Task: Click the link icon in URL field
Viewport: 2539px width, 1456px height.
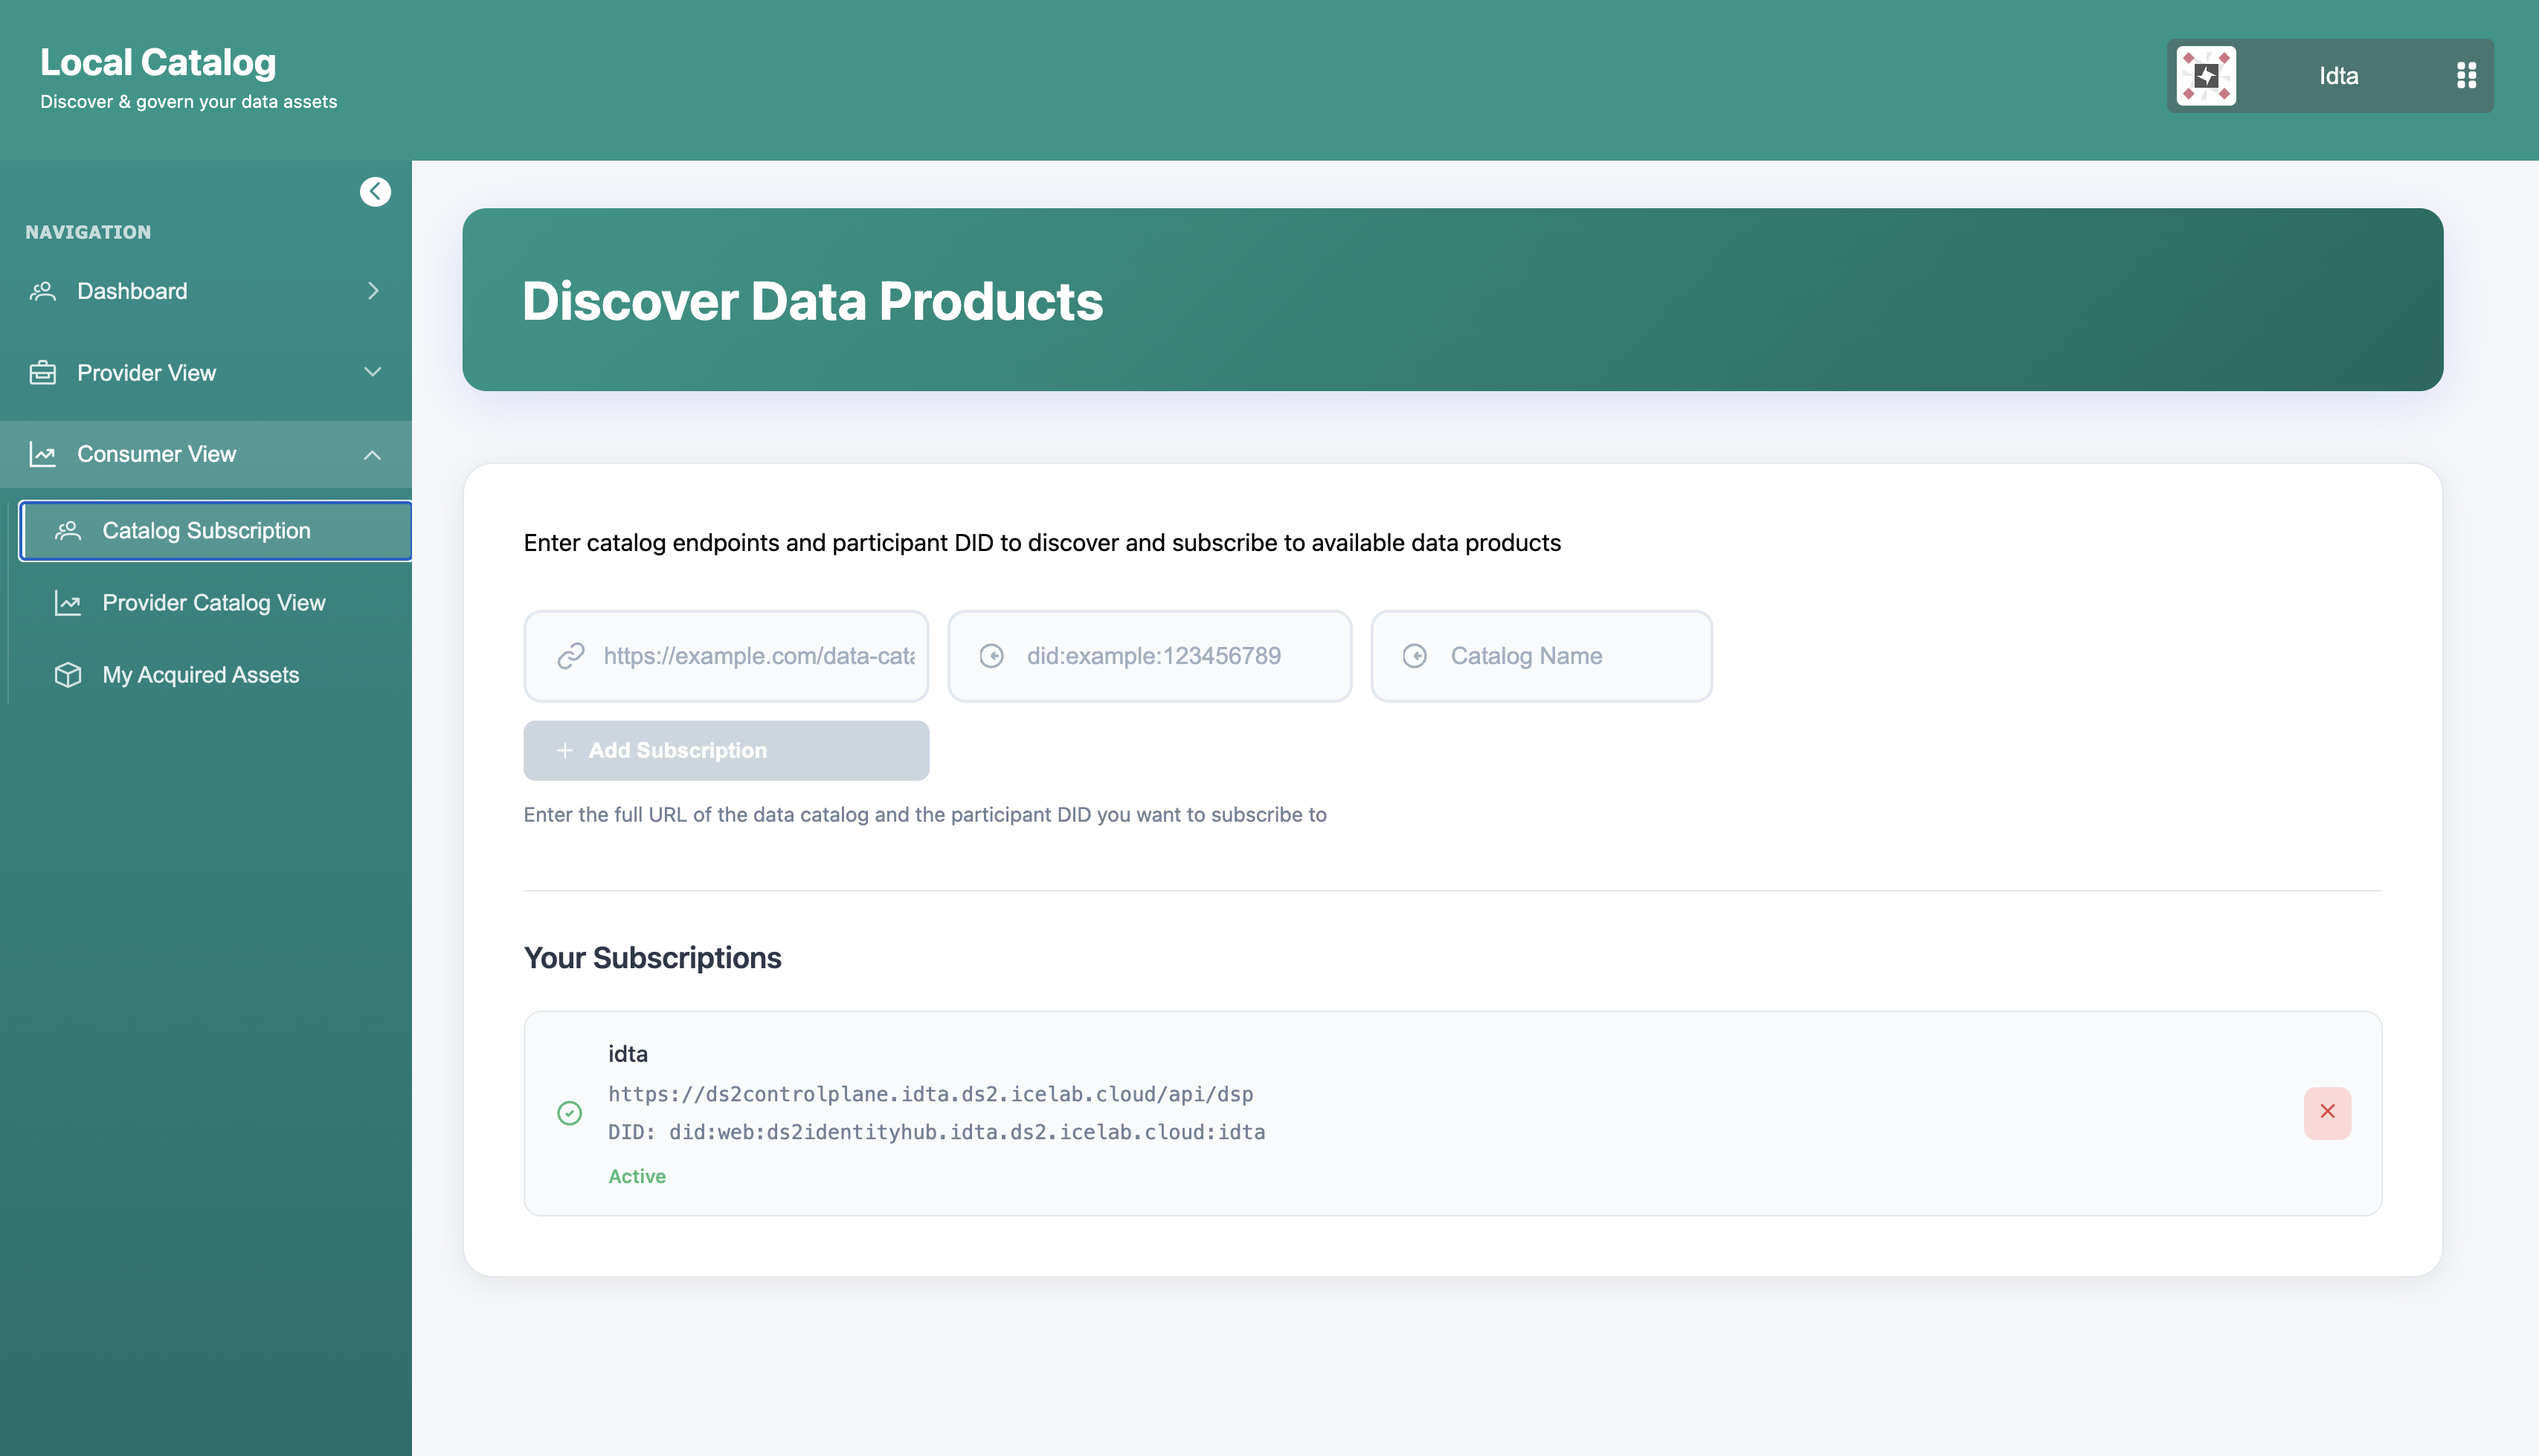Action: 571,656
